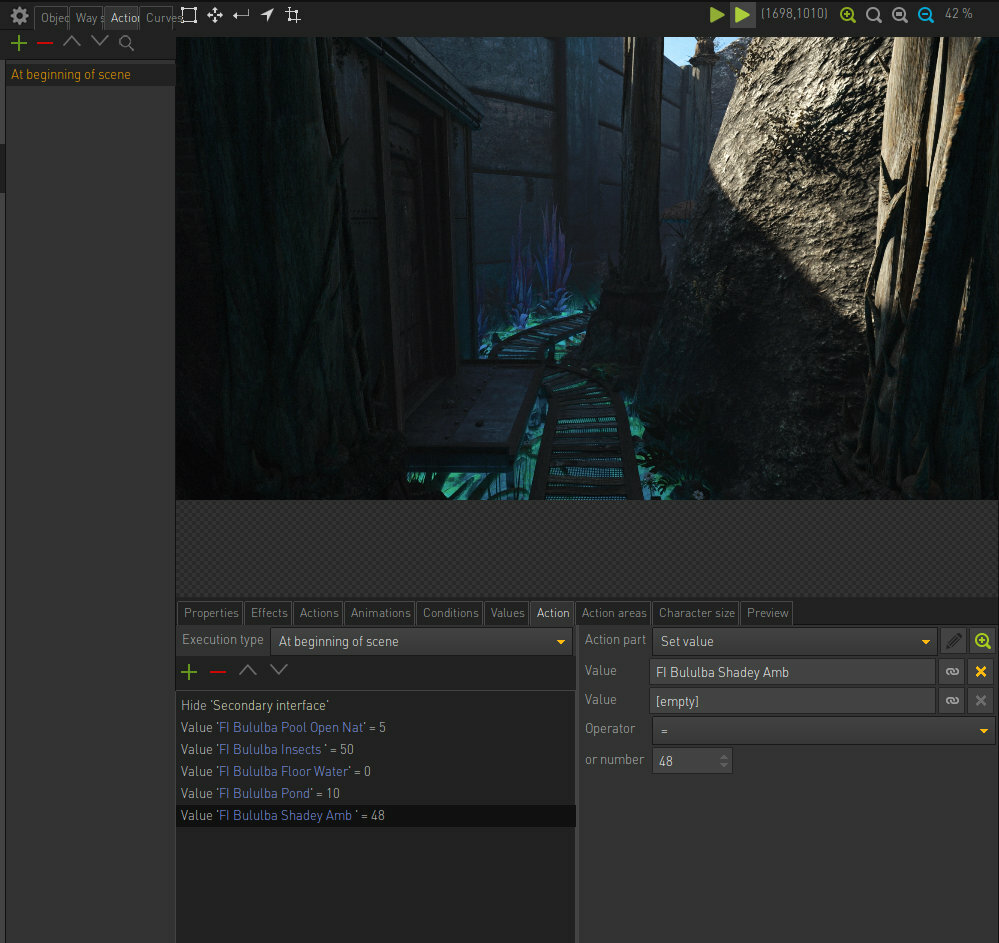This screenshot has height=943, width=999.
Task: Choose the crop tool in toolbar
Action: pos(293,15)
